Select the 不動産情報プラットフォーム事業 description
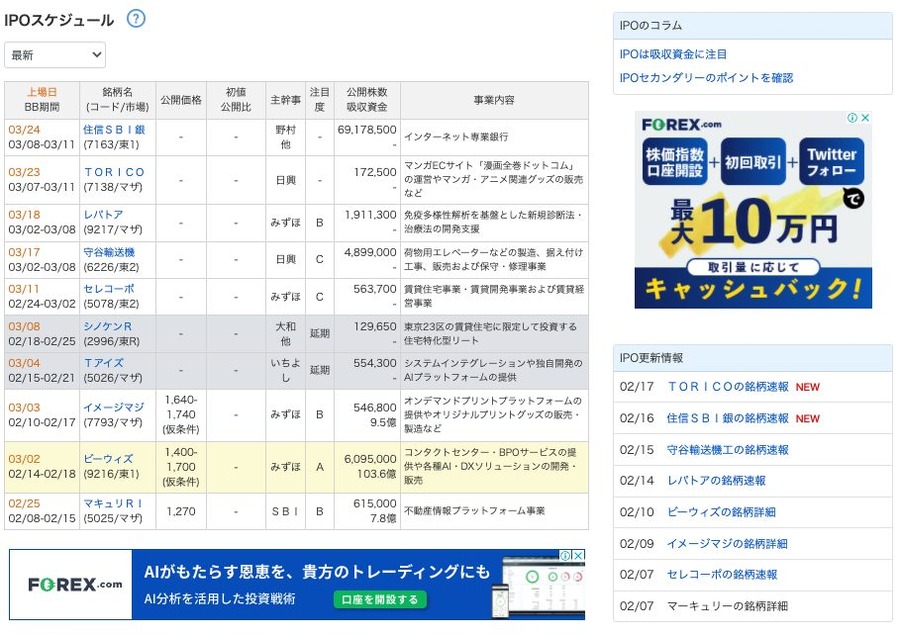Image resolution: width=900 pixels, height=636 pixels. click(x=475, y=511)
